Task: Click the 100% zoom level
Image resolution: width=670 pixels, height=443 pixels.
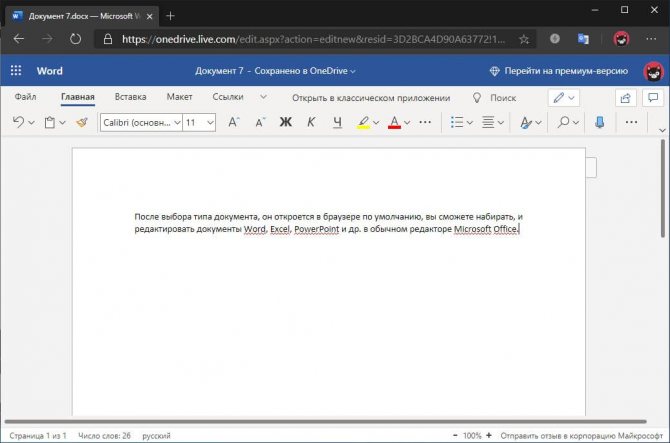Action: [472, 436]
